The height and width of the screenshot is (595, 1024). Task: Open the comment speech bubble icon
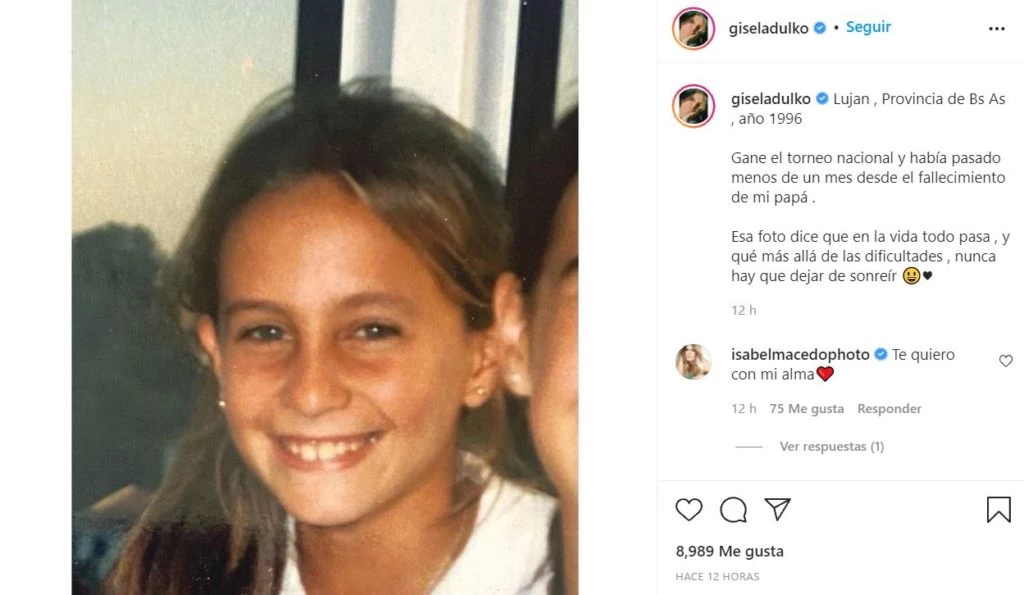coord(733,509)
